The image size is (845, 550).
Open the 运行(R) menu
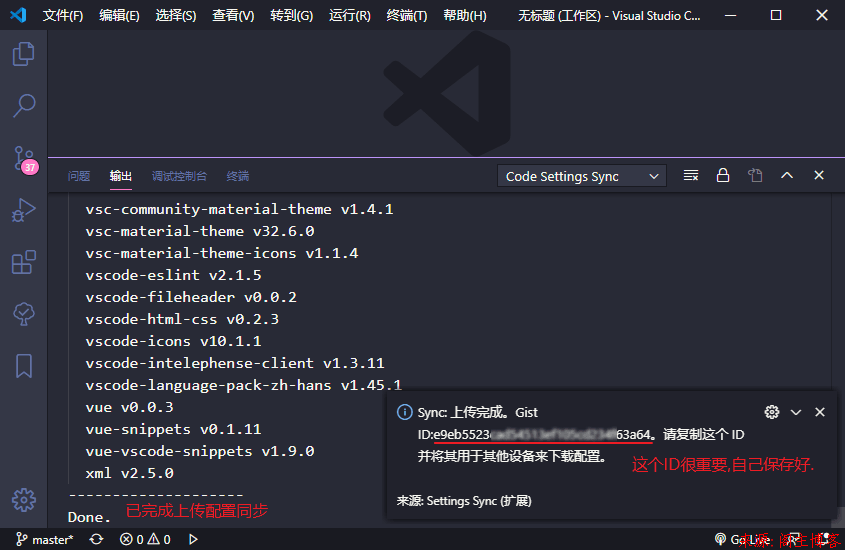click(x=350, y=16)
